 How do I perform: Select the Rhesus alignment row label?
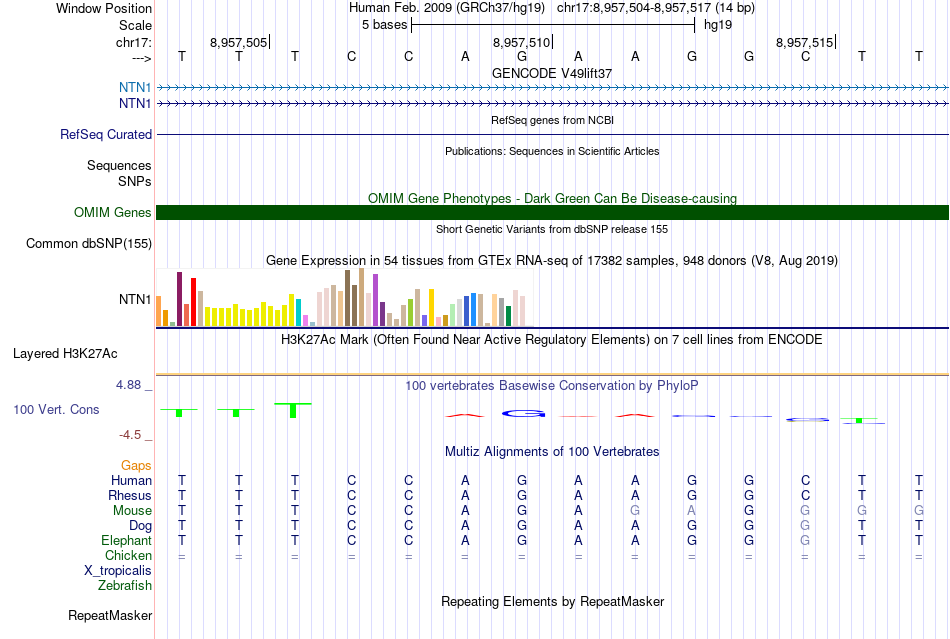130,495
